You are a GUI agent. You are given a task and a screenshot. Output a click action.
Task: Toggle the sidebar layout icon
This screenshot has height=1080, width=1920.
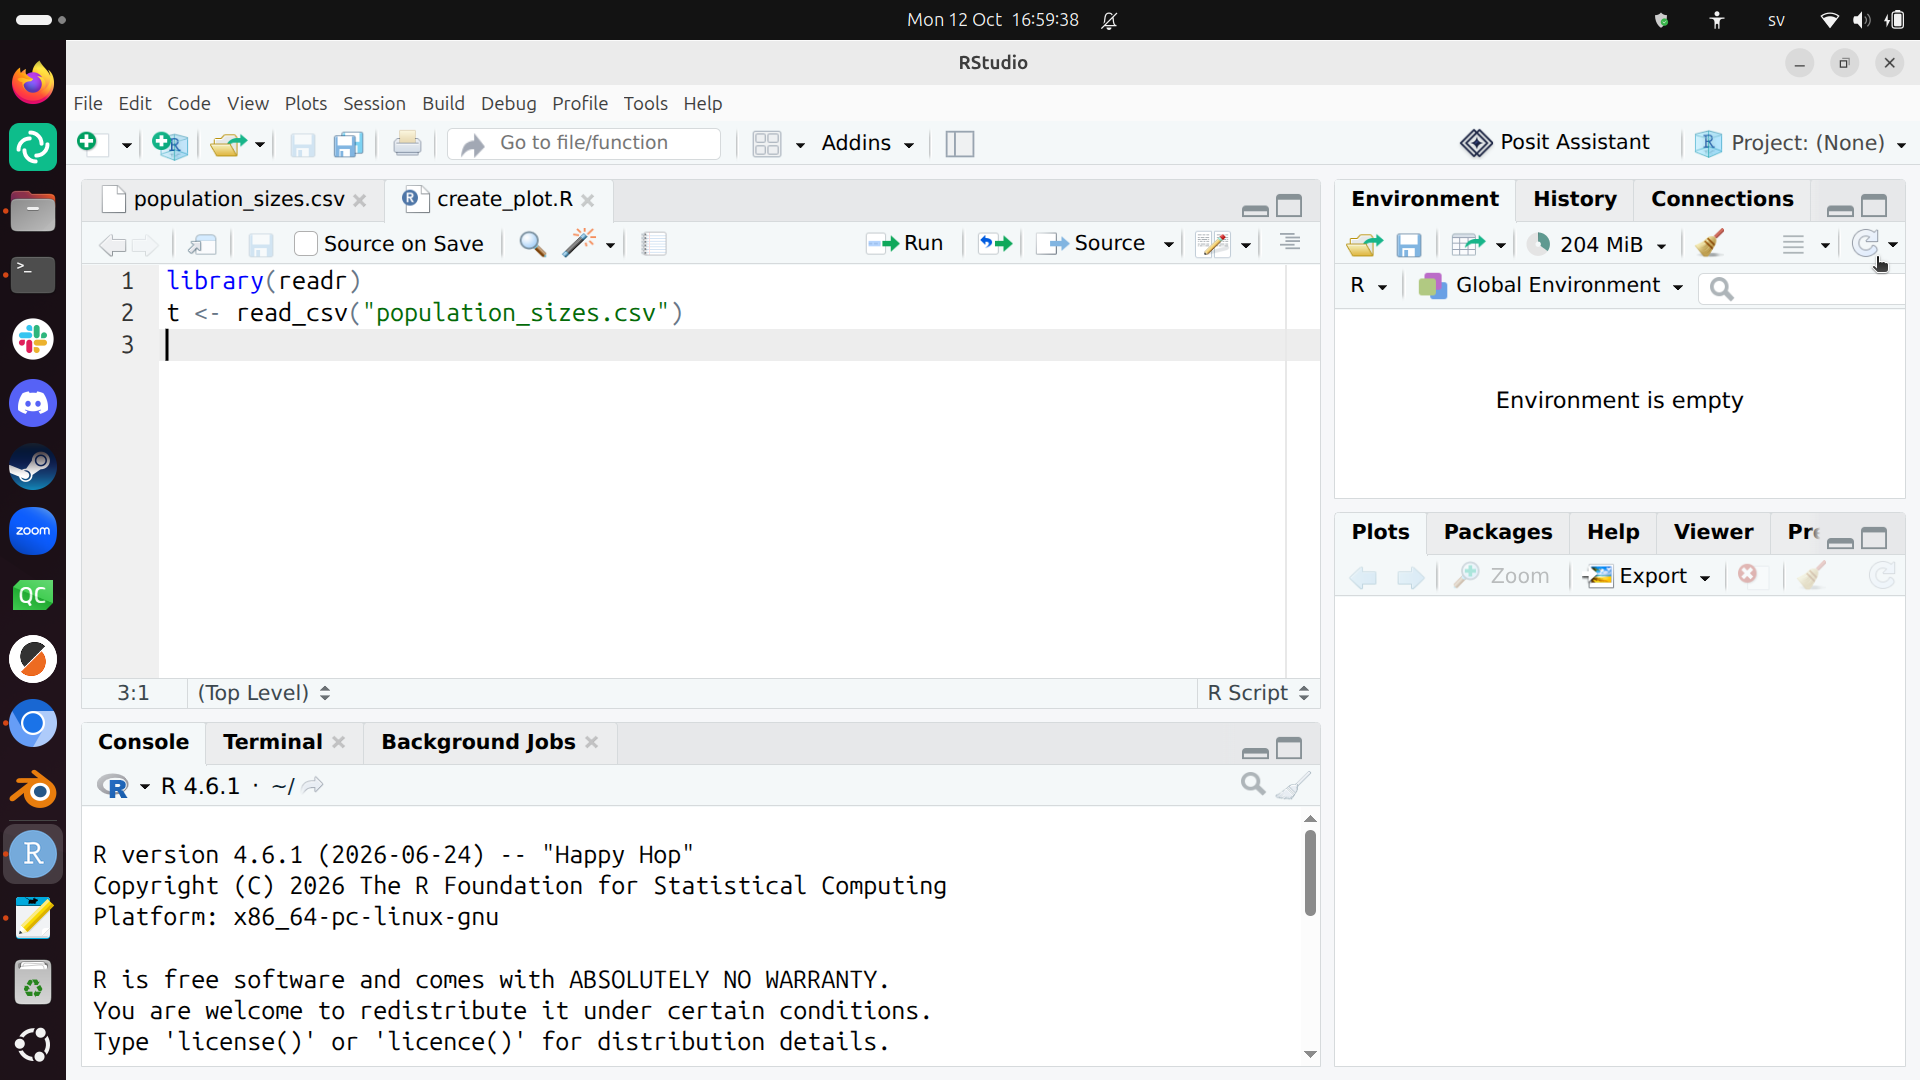959,144
